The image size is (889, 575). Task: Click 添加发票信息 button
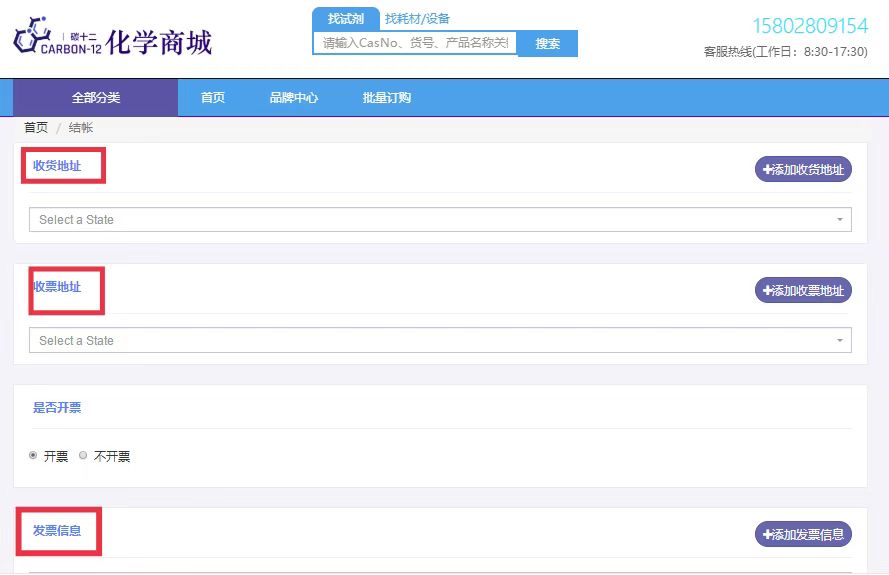(x=803, y=534)
